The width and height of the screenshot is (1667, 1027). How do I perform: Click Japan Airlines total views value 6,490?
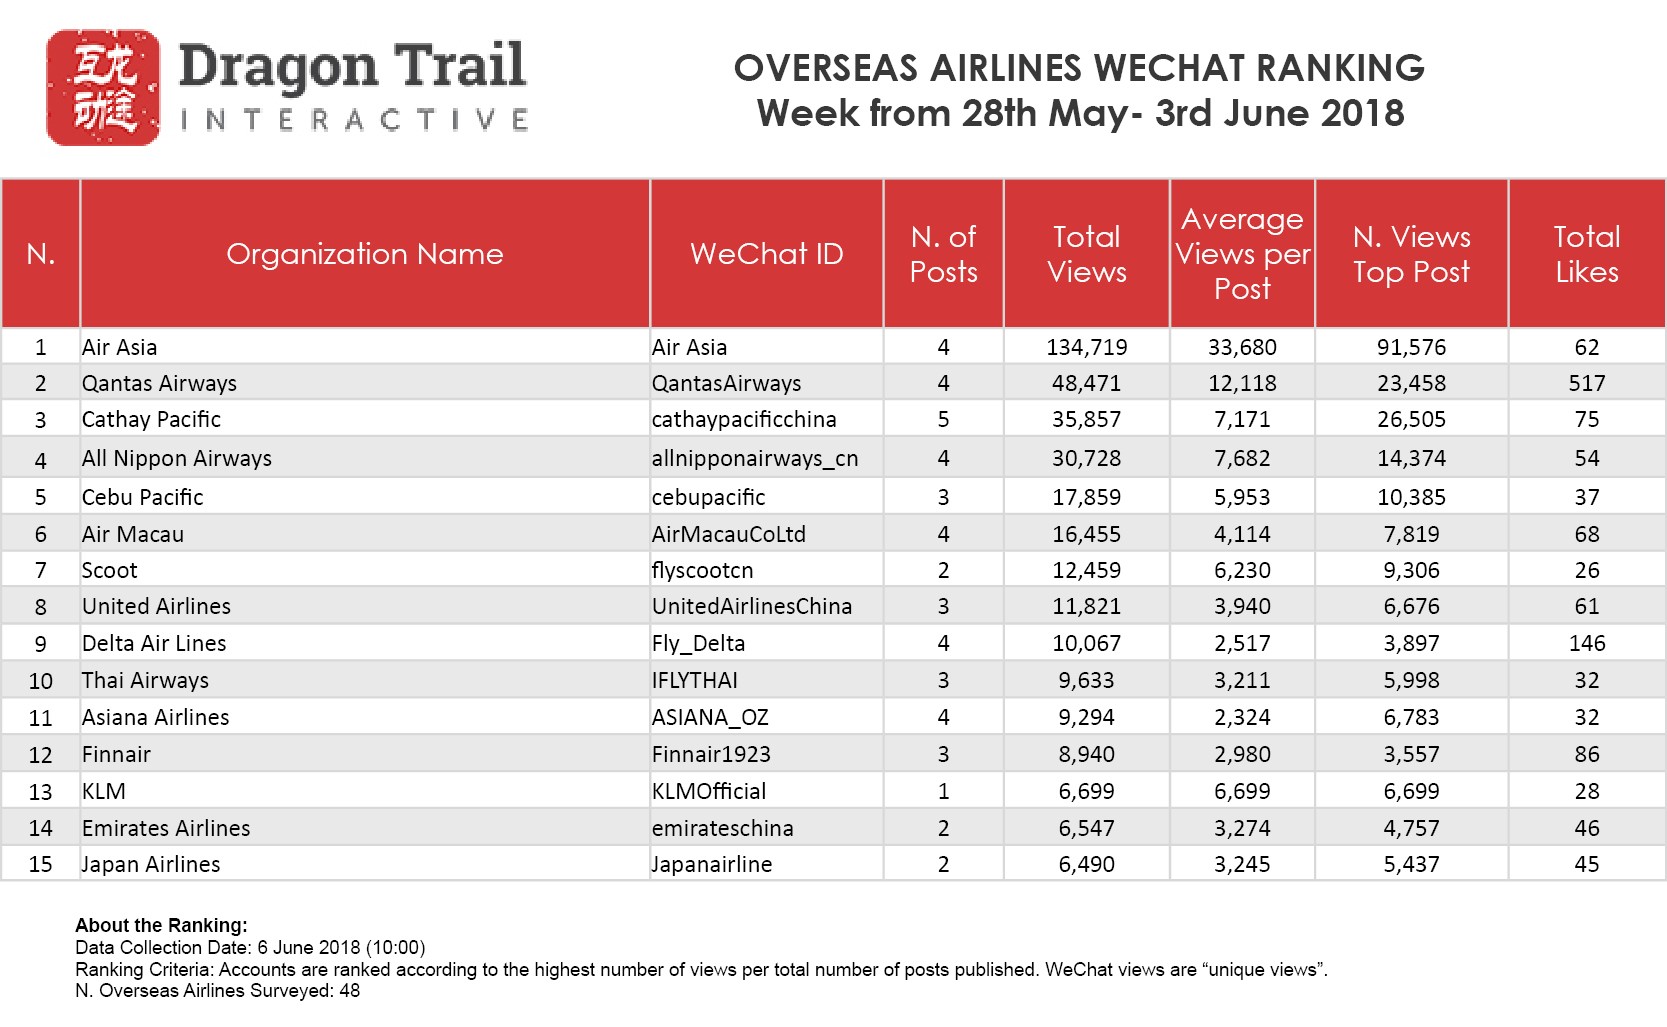tap(1086, 864)
